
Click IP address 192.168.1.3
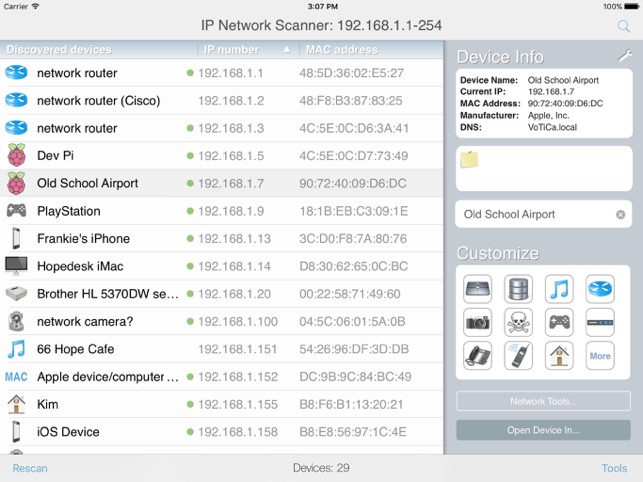(x=231, y=128)
